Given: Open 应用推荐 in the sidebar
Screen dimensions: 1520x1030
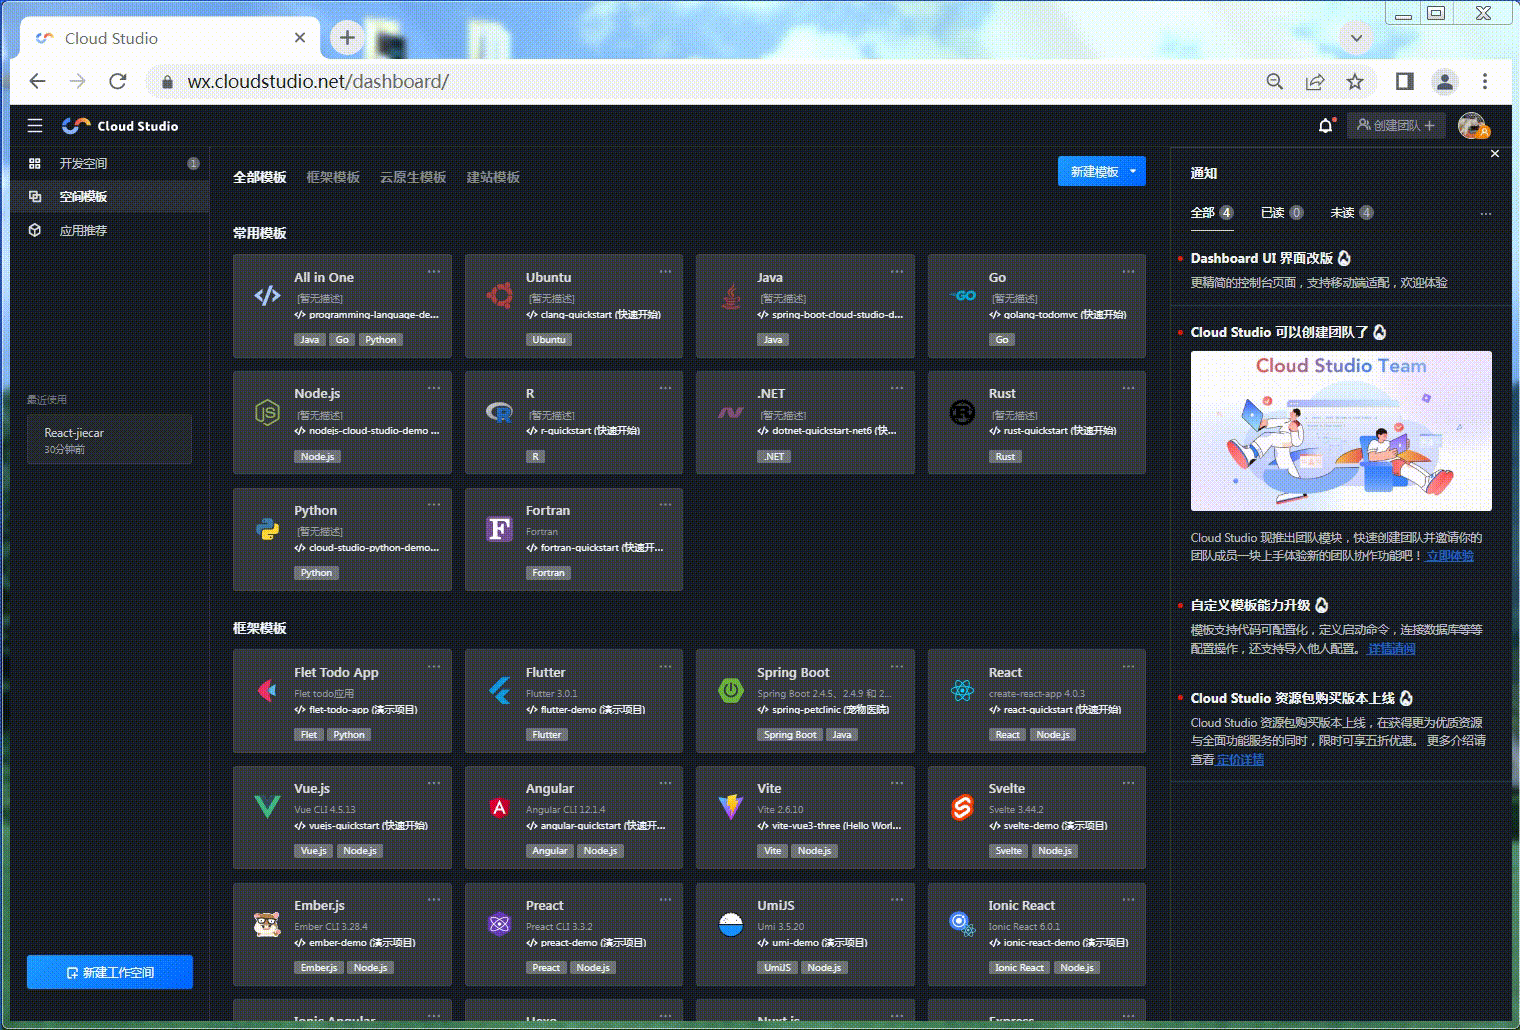Looking at the screenshot, I should point(110,230).
